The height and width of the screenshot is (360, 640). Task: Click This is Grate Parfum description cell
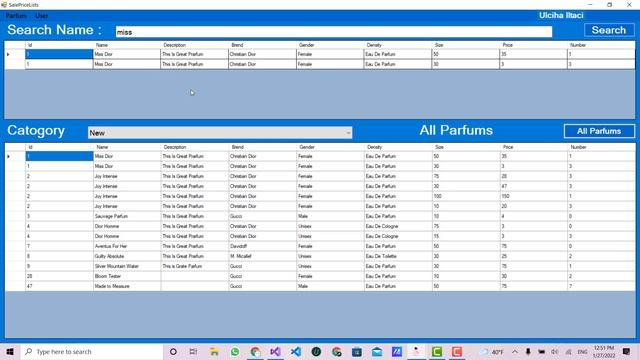(195, 266)
